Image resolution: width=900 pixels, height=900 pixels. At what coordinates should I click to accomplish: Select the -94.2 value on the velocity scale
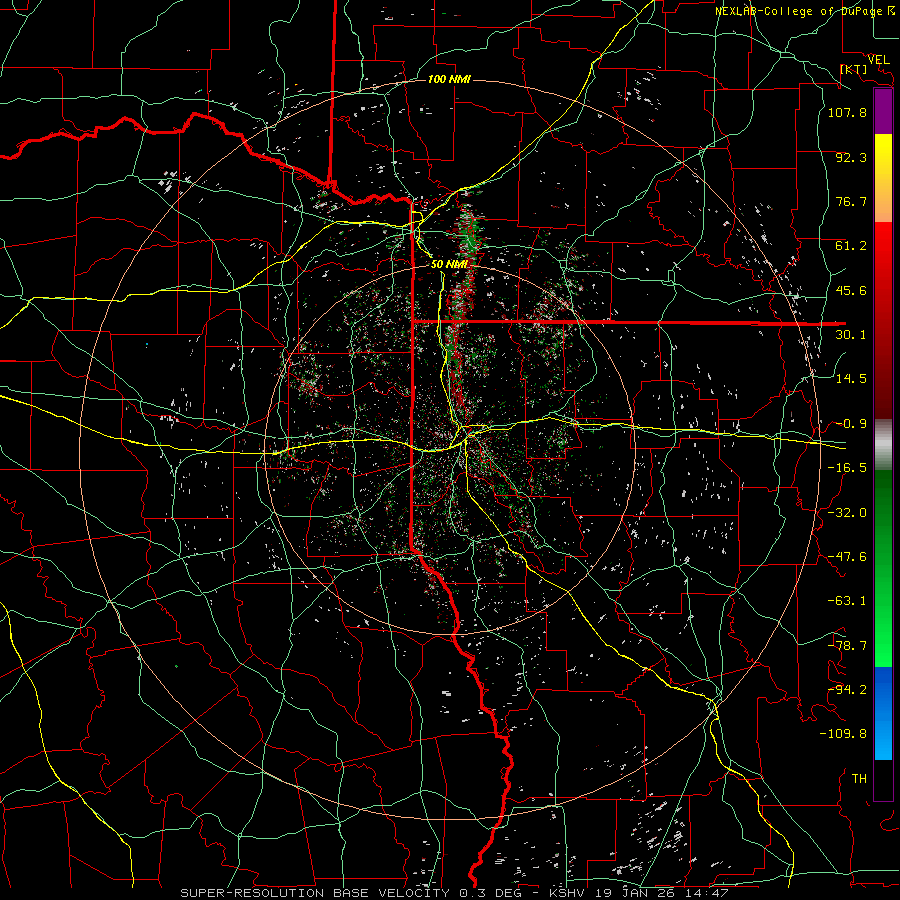pos(847,690)
